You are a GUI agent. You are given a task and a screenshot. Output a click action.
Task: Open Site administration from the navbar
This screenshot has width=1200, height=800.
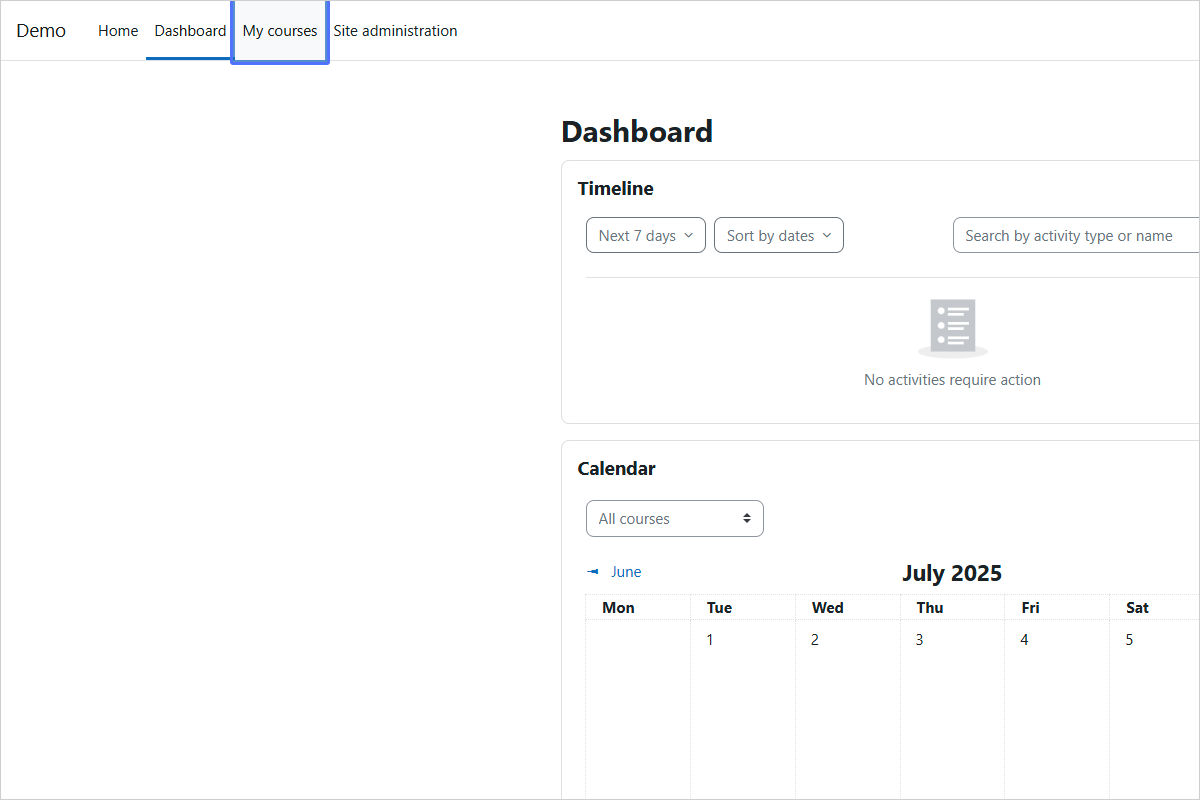[395, 31]
